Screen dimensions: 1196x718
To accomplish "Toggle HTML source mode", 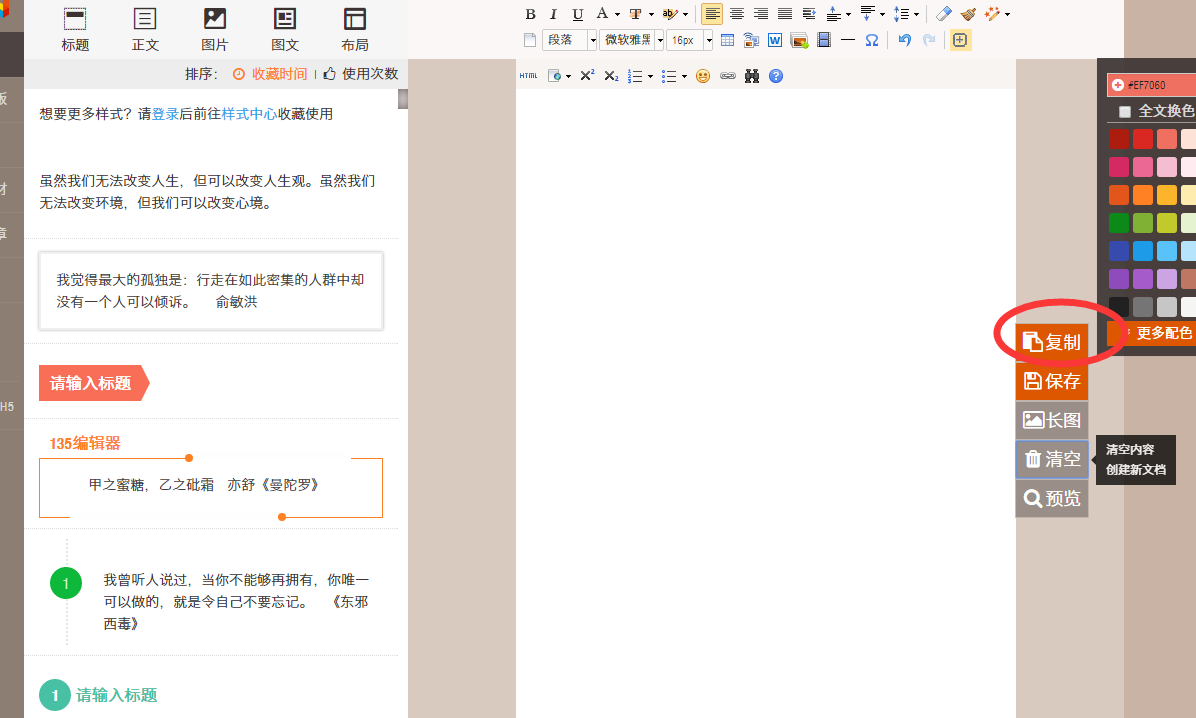I will tap(528, 76).
